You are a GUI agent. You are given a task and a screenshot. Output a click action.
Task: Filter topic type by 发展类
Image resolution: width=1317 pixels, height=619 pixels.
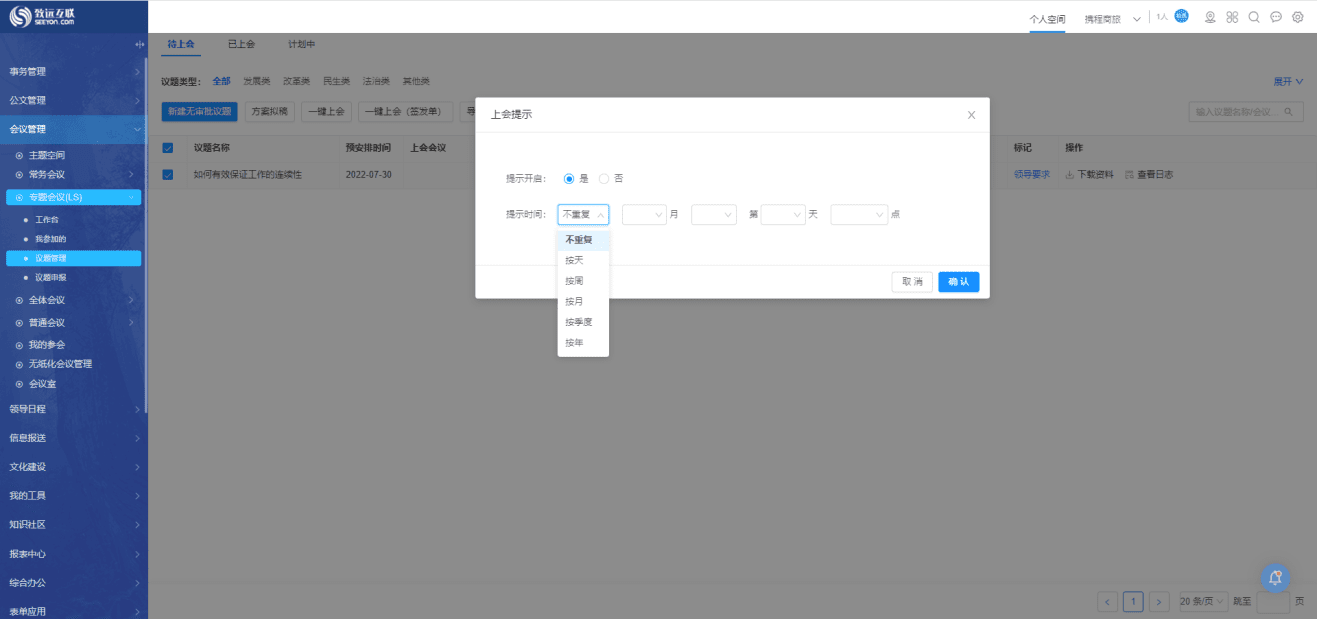pyautogui.click(x=257, y=81)
